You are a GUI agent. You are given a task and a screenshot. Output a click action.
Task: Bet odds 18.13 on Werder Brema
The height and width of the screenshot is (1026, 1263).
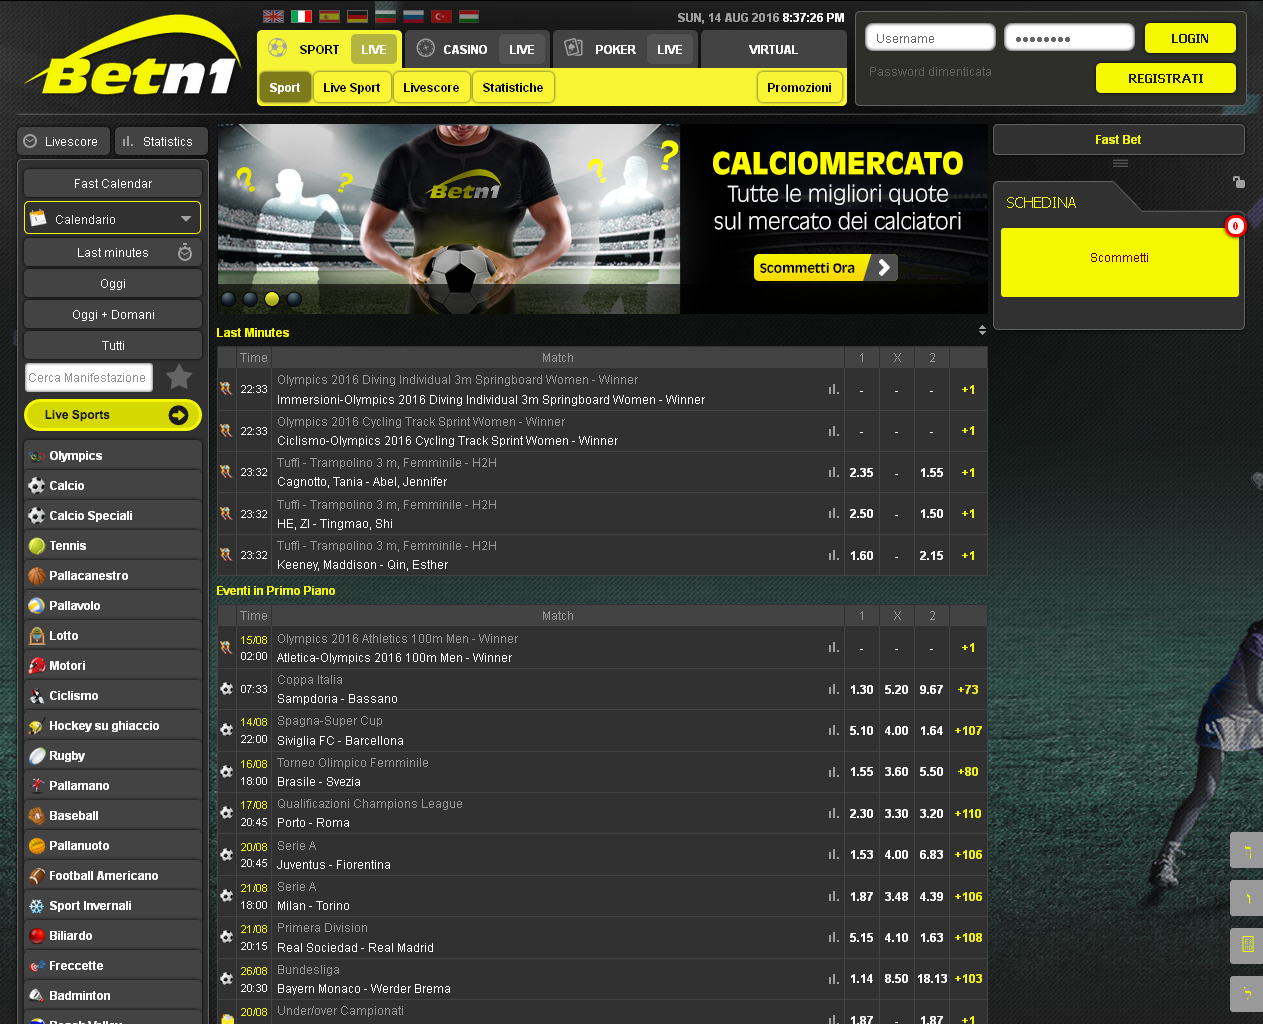[932, 978]
